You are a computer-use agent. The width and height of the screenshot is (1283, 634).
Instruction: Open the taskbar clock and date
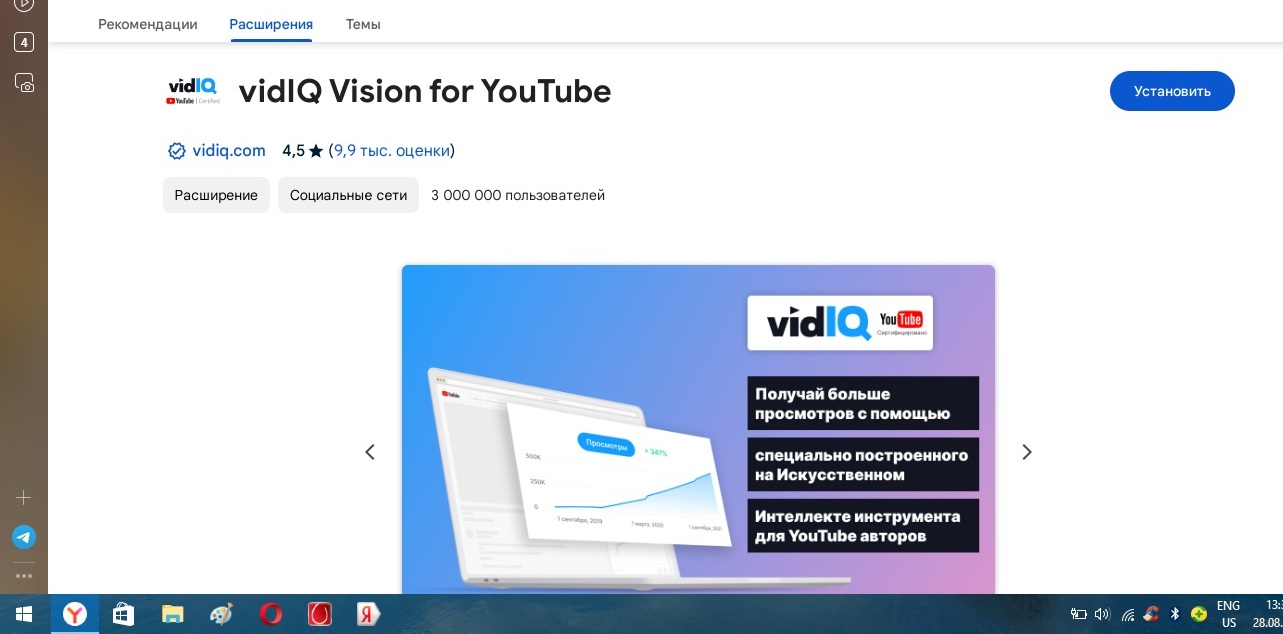[1270, 614]
